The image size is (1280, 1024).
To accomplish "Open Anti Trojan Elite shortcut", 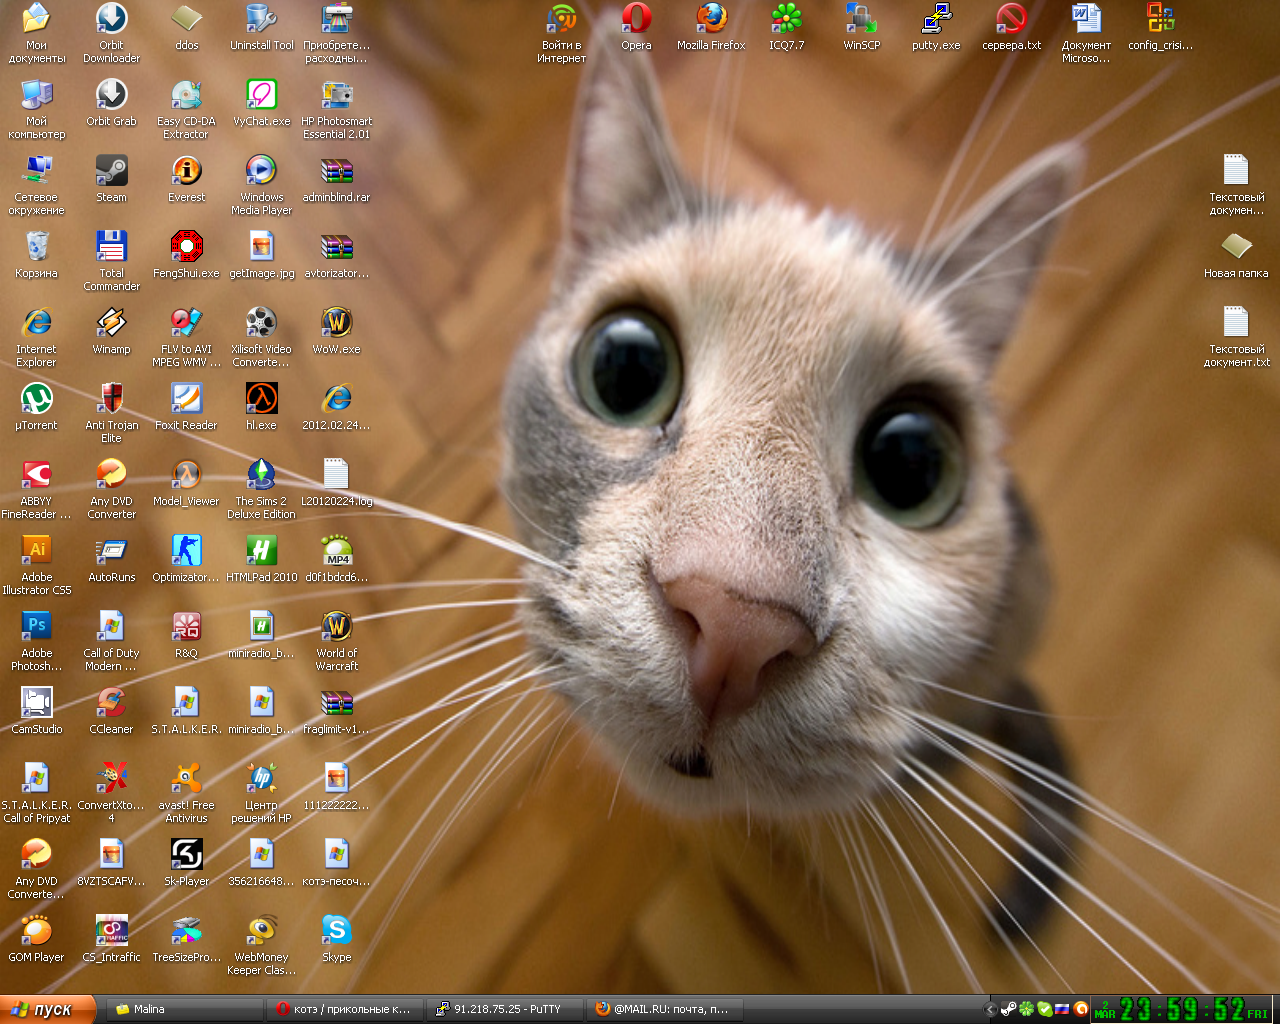I will pos(111,399).
